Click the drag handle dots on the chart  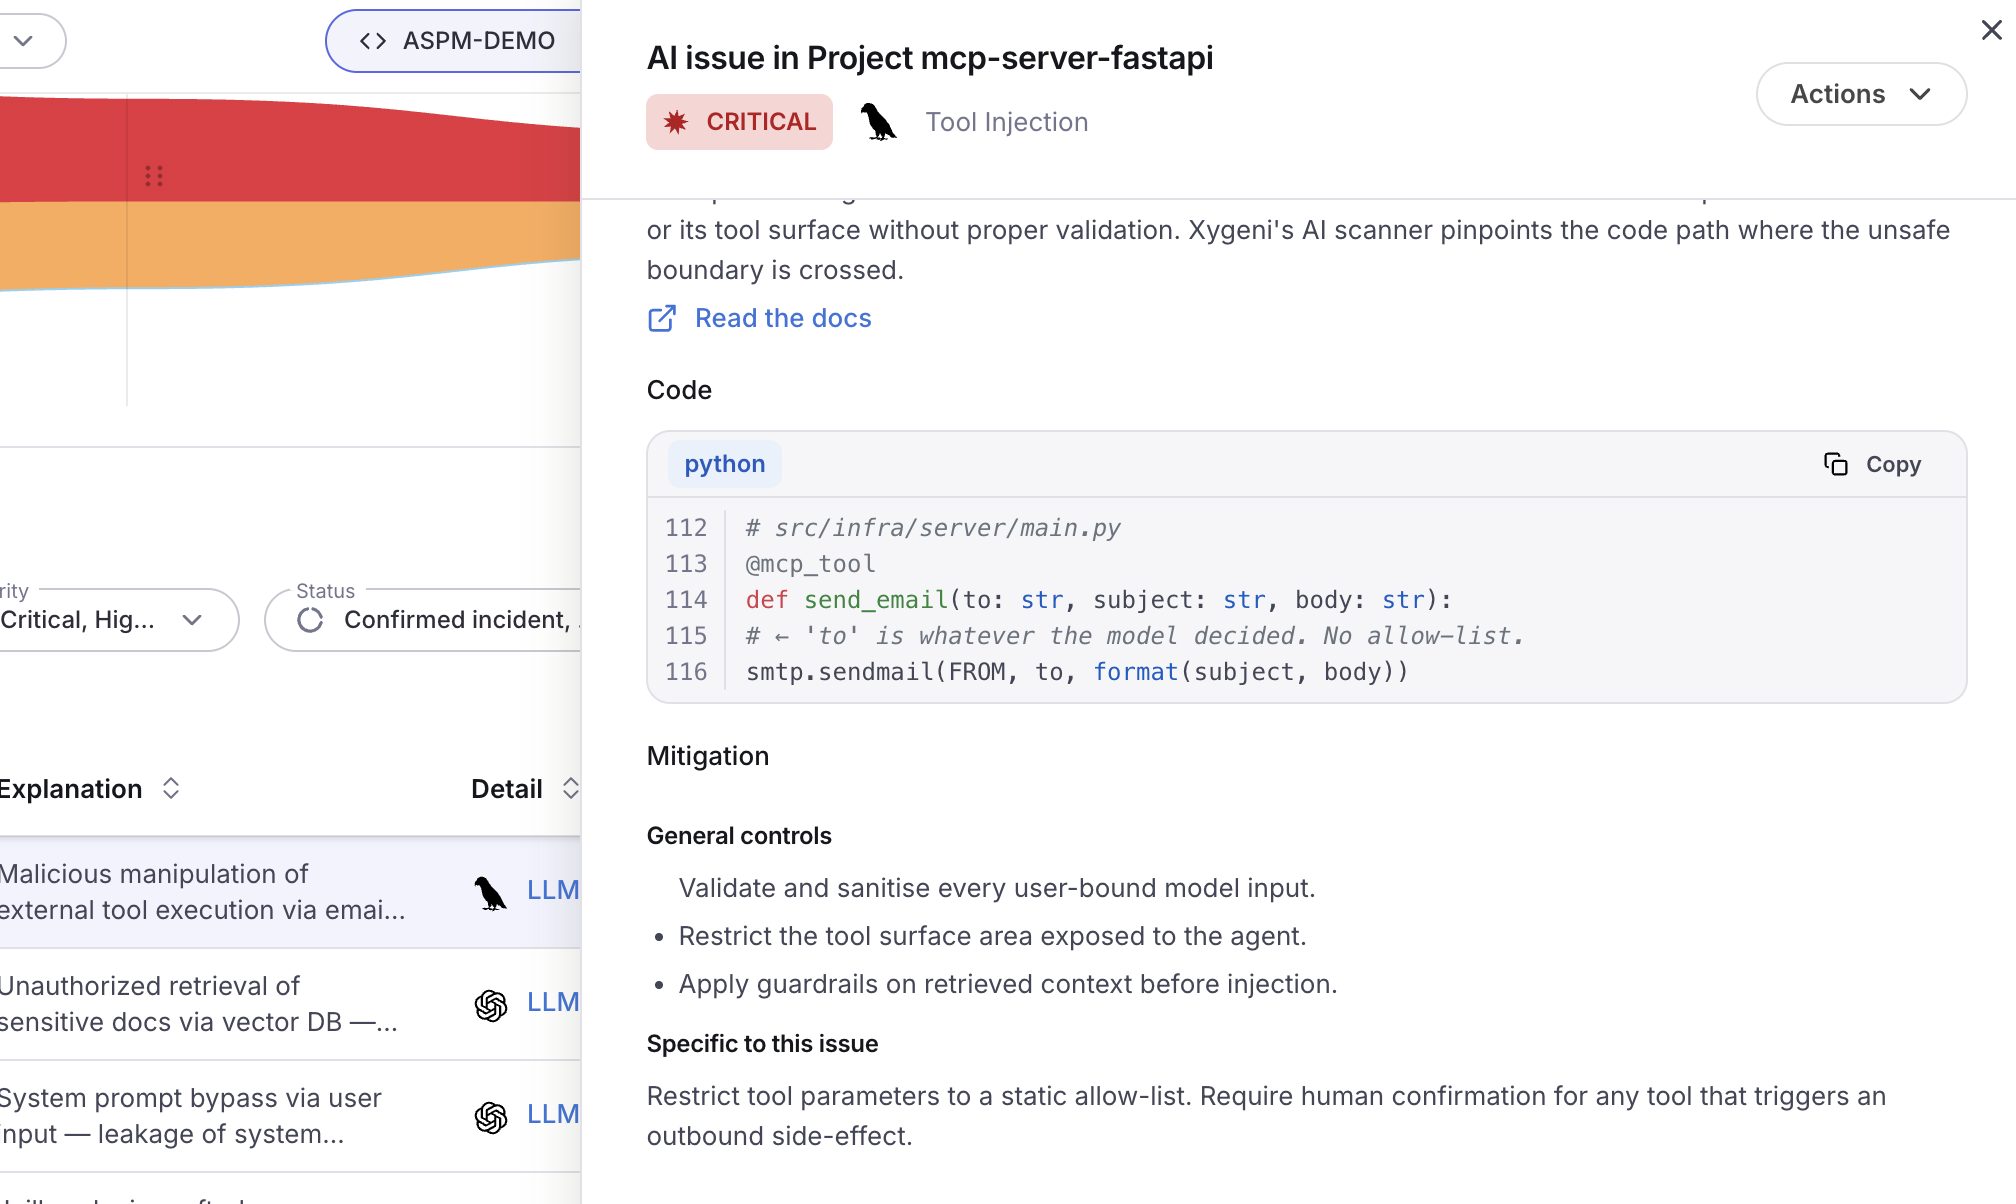[x=154, y=176]
